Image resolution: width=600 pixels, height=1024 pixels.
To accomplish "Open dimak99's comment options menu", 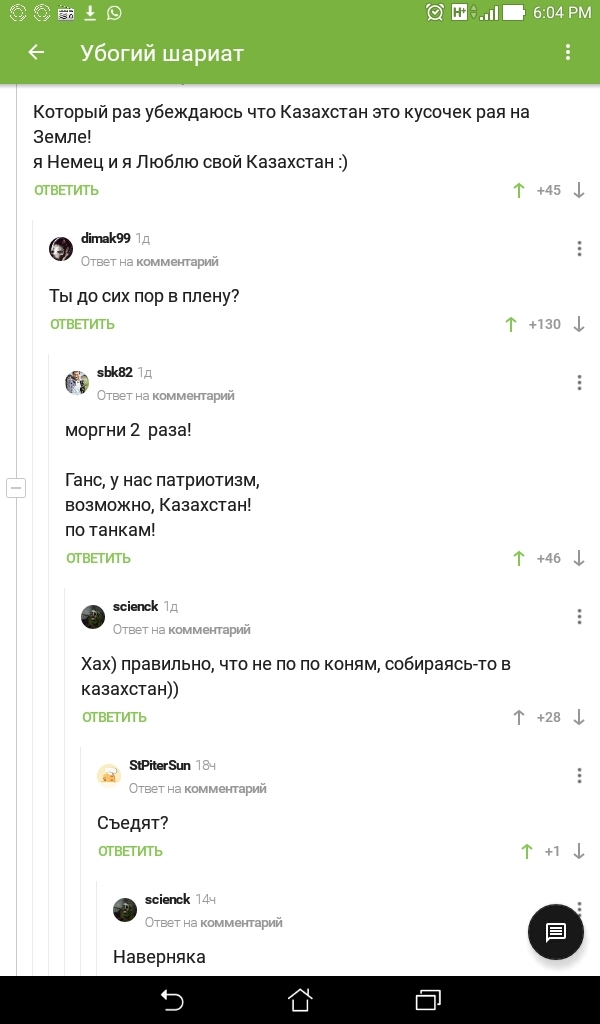I will pos(579,248).
